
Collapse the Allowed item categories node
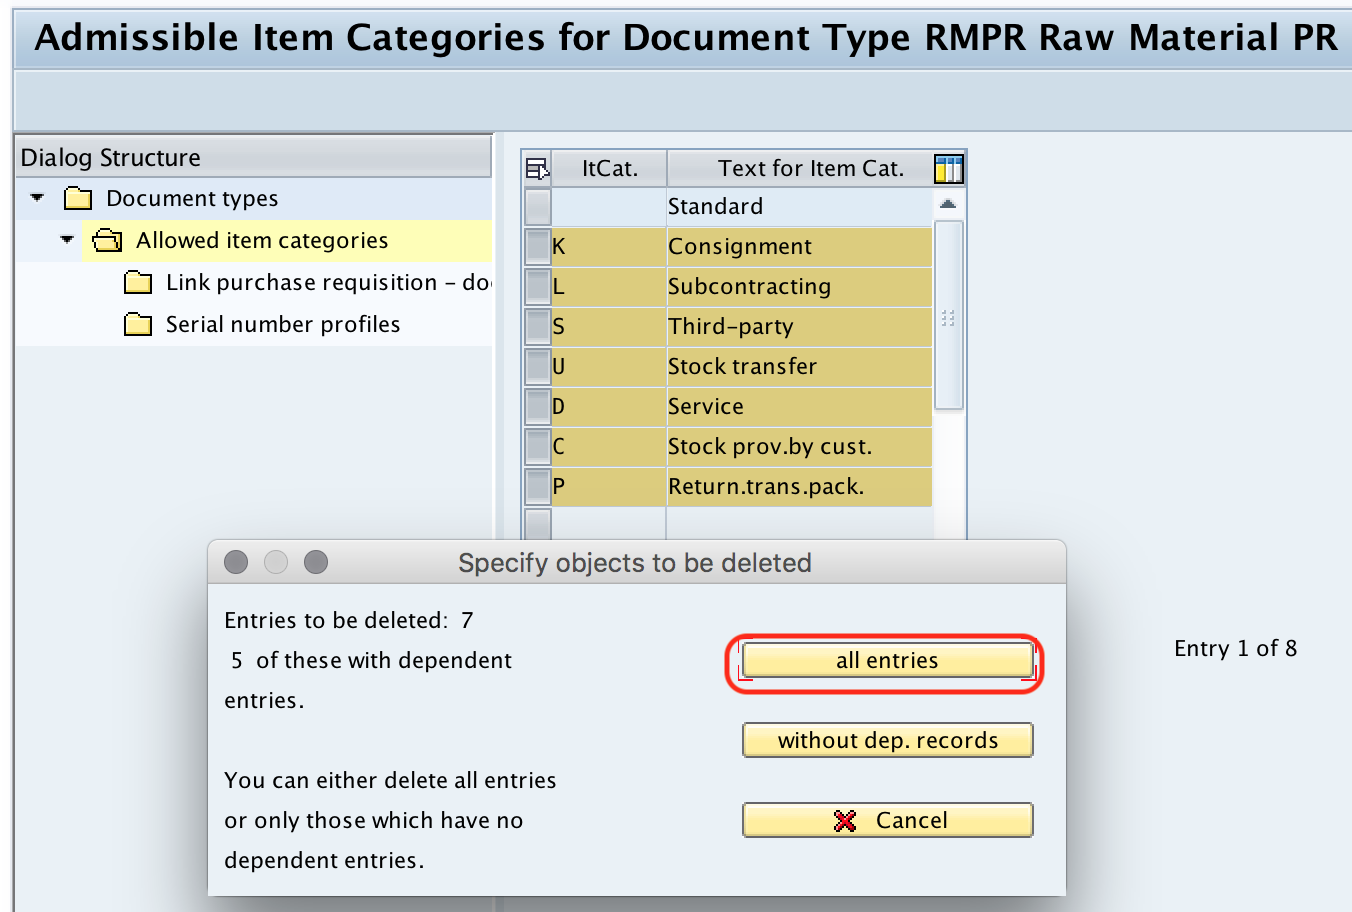(66, 240)
